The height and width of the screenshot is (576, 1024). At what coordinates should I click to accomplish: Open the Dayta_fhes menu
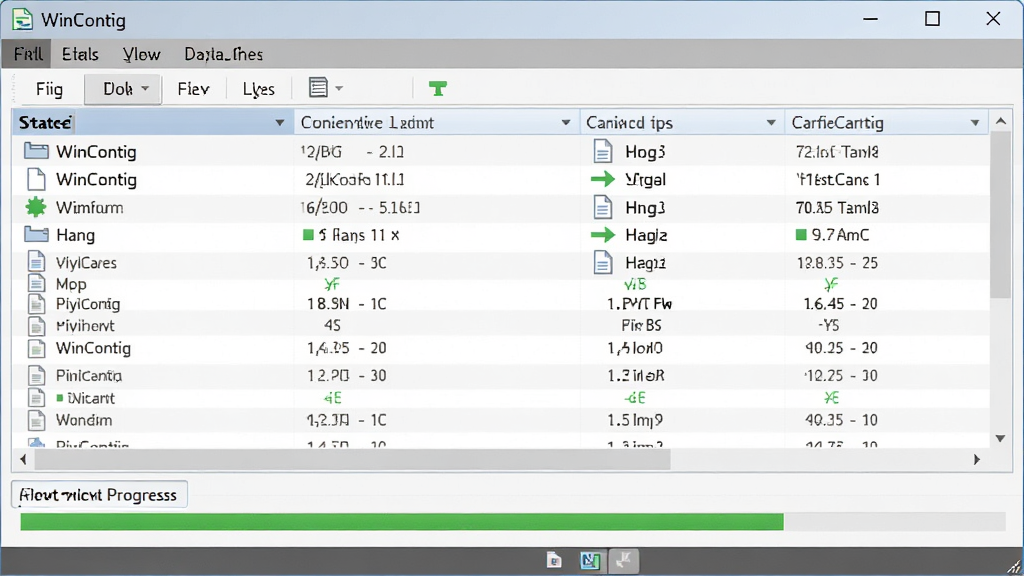[x=223, y=54]
